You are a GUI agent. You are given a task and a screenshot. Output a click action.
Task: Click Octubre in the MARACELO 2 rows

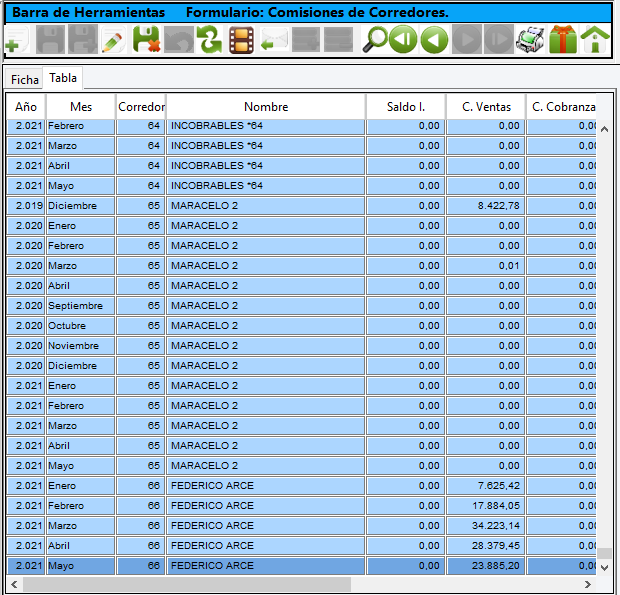pos(81,326)
